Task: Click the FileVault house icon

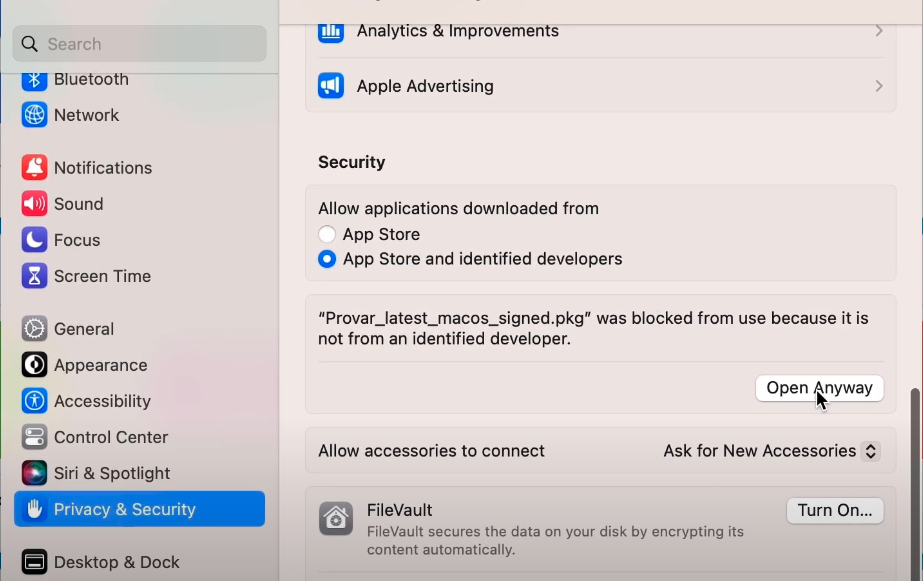Action: (x=336, y=519)
